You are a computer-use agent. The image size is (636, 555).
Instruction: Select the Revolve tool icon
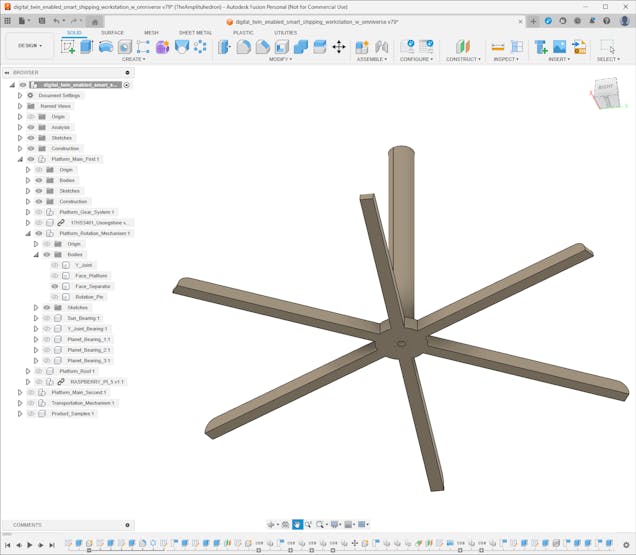pyautogui.click(x=105, y=47)
